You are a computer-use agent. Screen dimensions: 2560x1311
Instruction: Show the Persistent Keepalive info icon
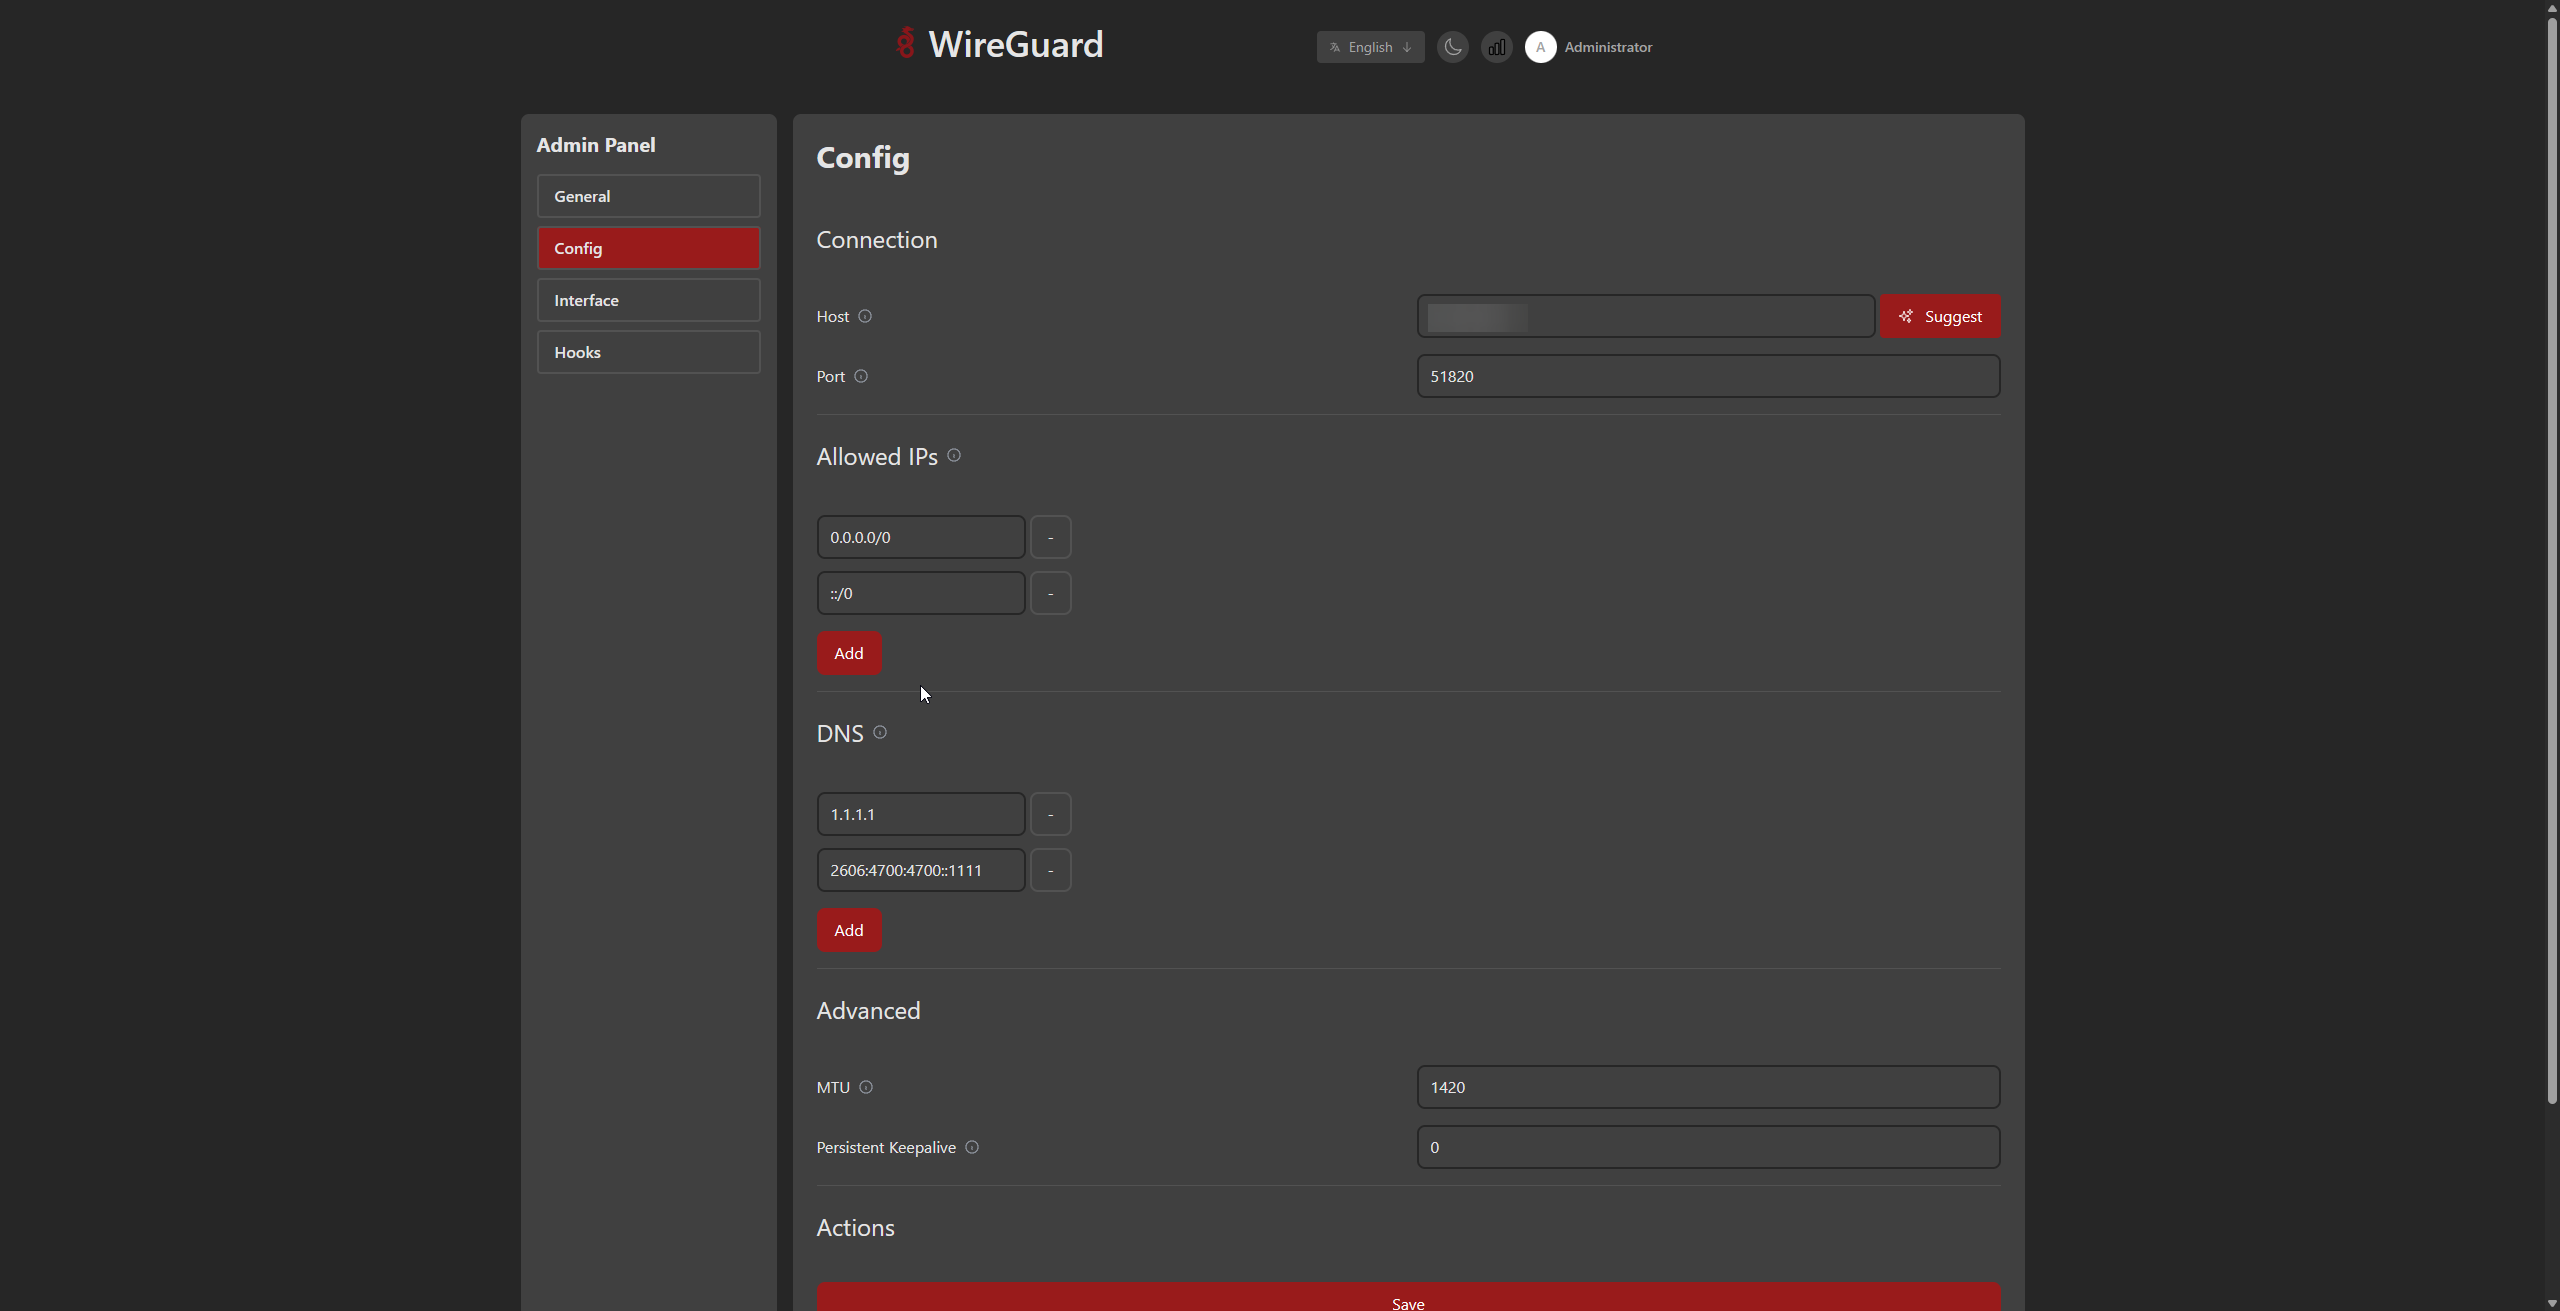point(972,1147)
